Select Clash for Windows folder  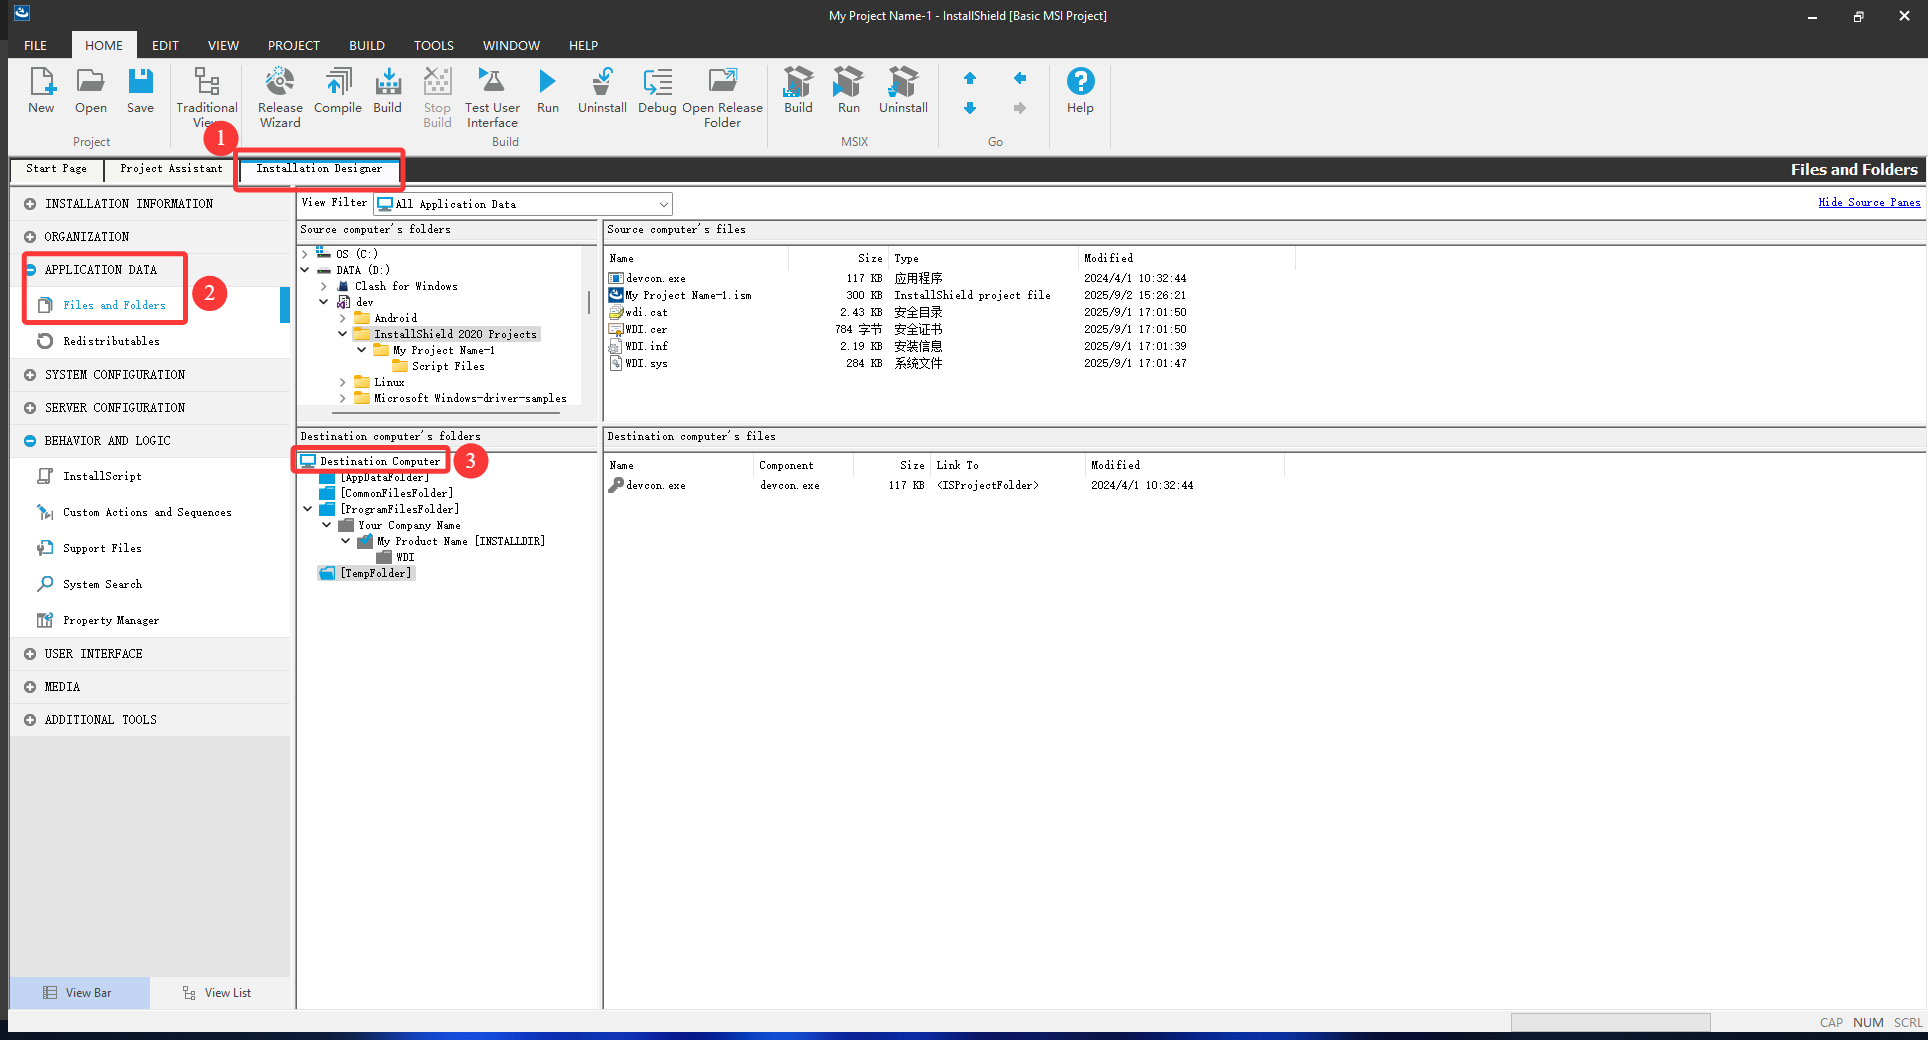[x=406, y=286]
